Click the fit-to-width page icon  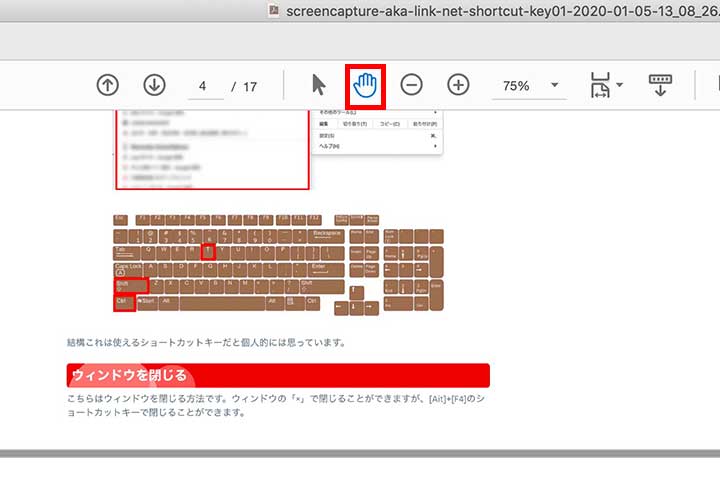pyautogui.click(x=600, y=85)
